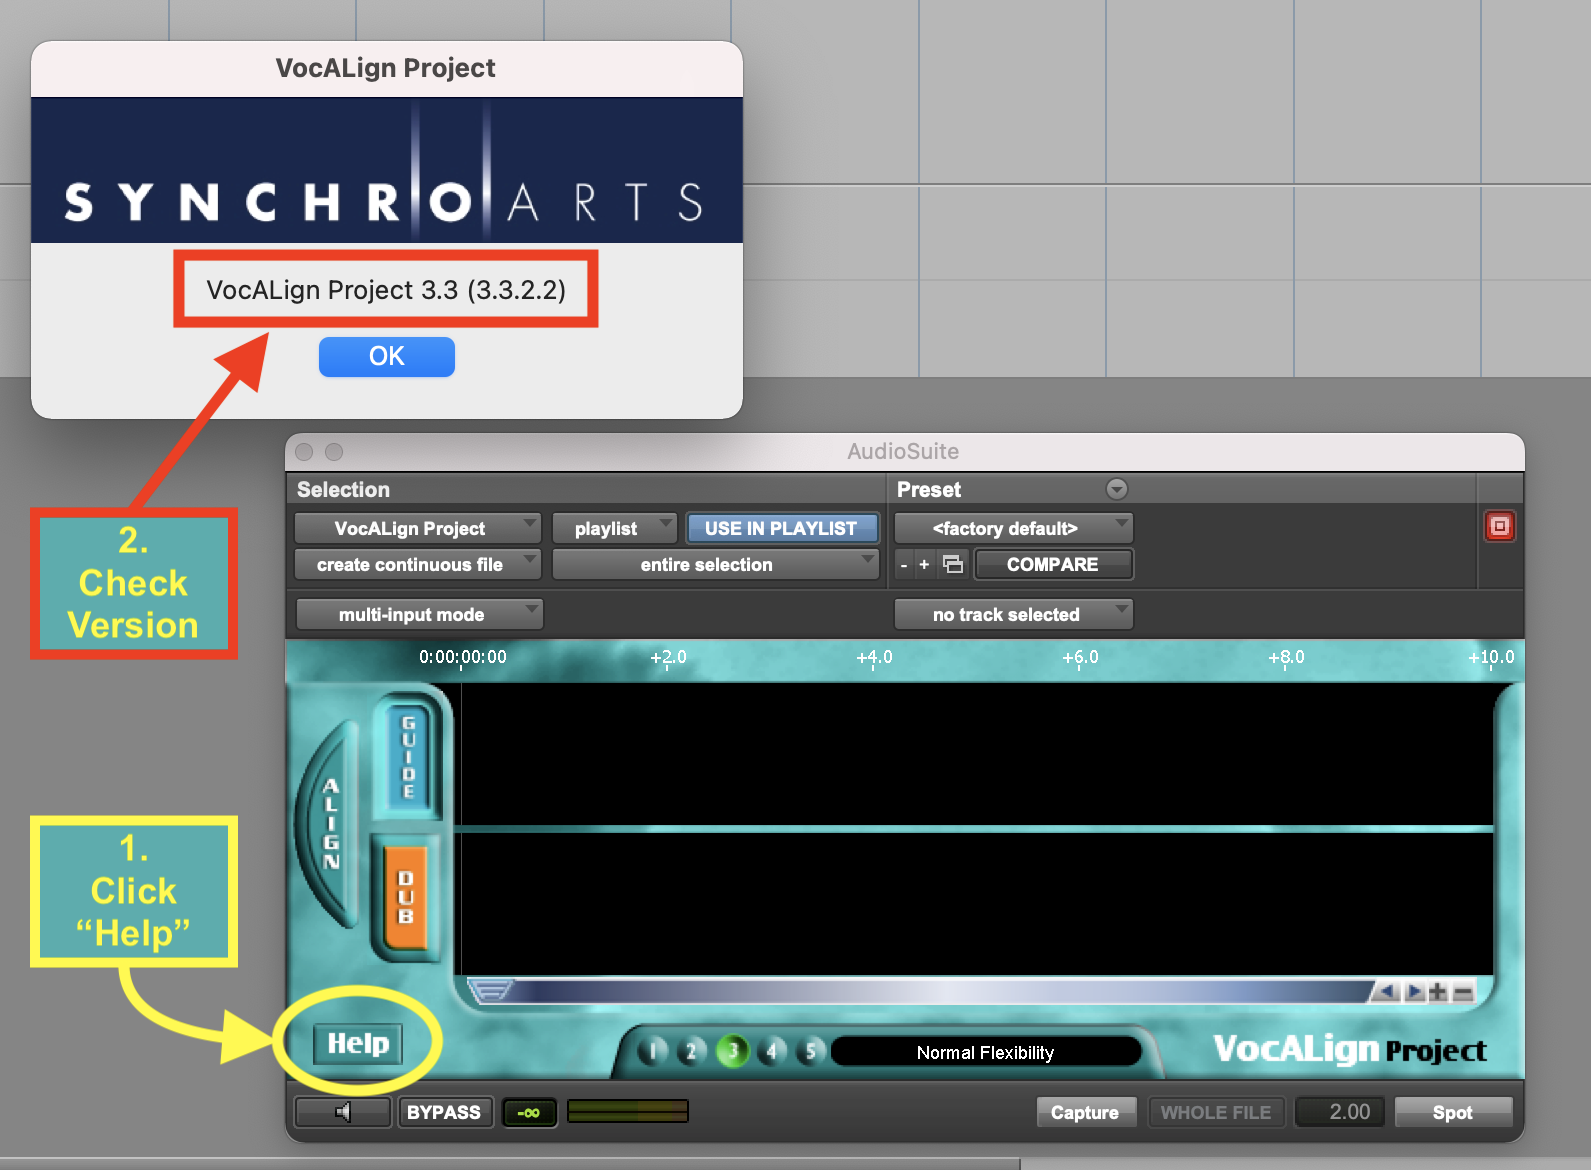1591x1170 pixels.
Task: Click the 0:00:00:00 timecode marker
Action: pos(463,657)
